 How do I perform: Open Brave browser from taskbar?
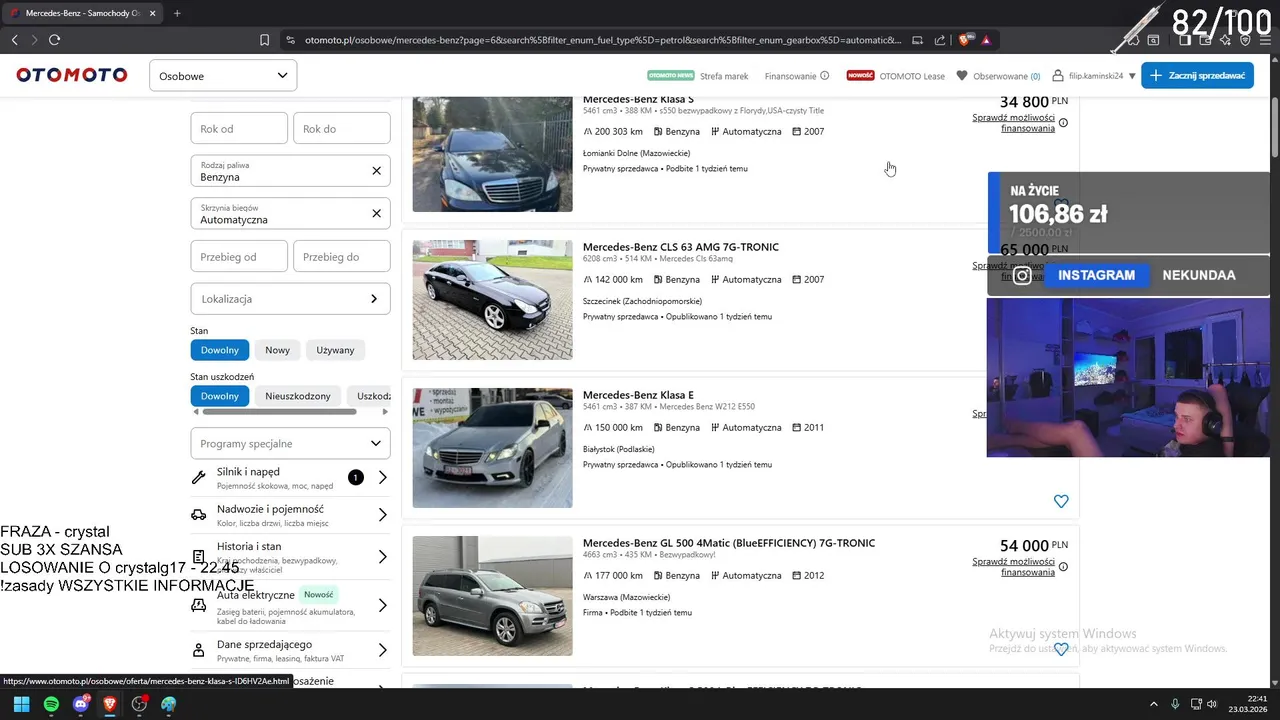click(110, 704)
